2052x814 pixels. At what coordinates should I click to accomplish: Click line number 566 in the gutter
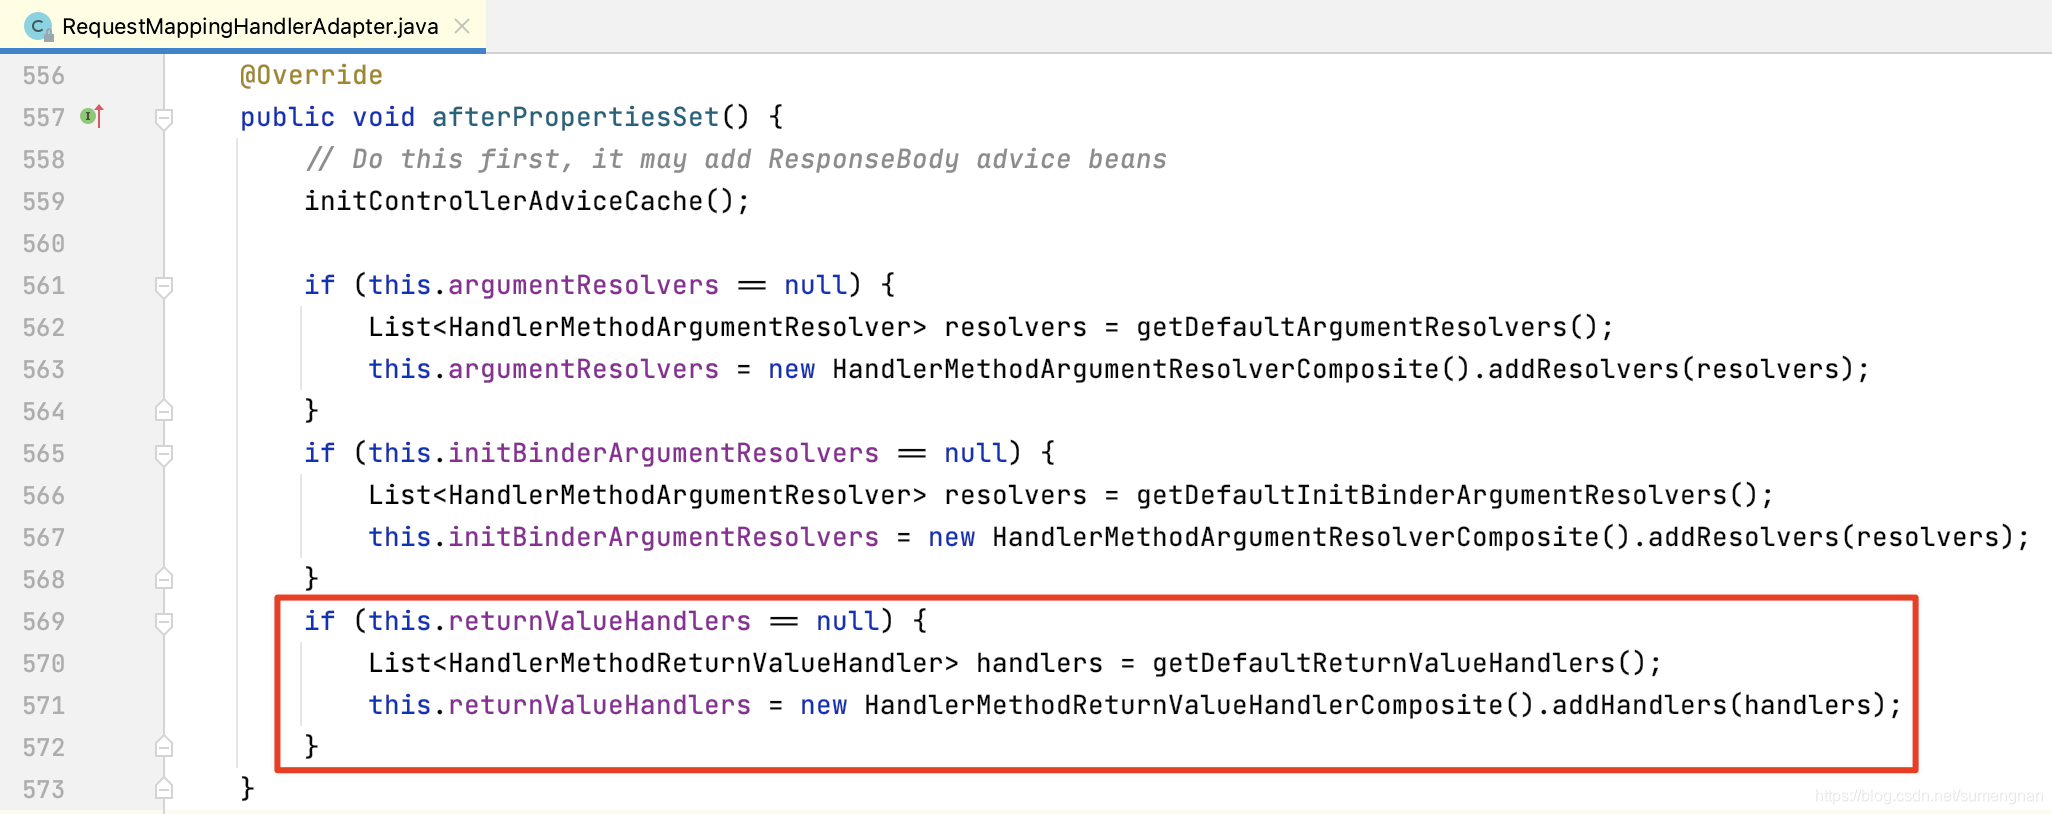(44, 496)
